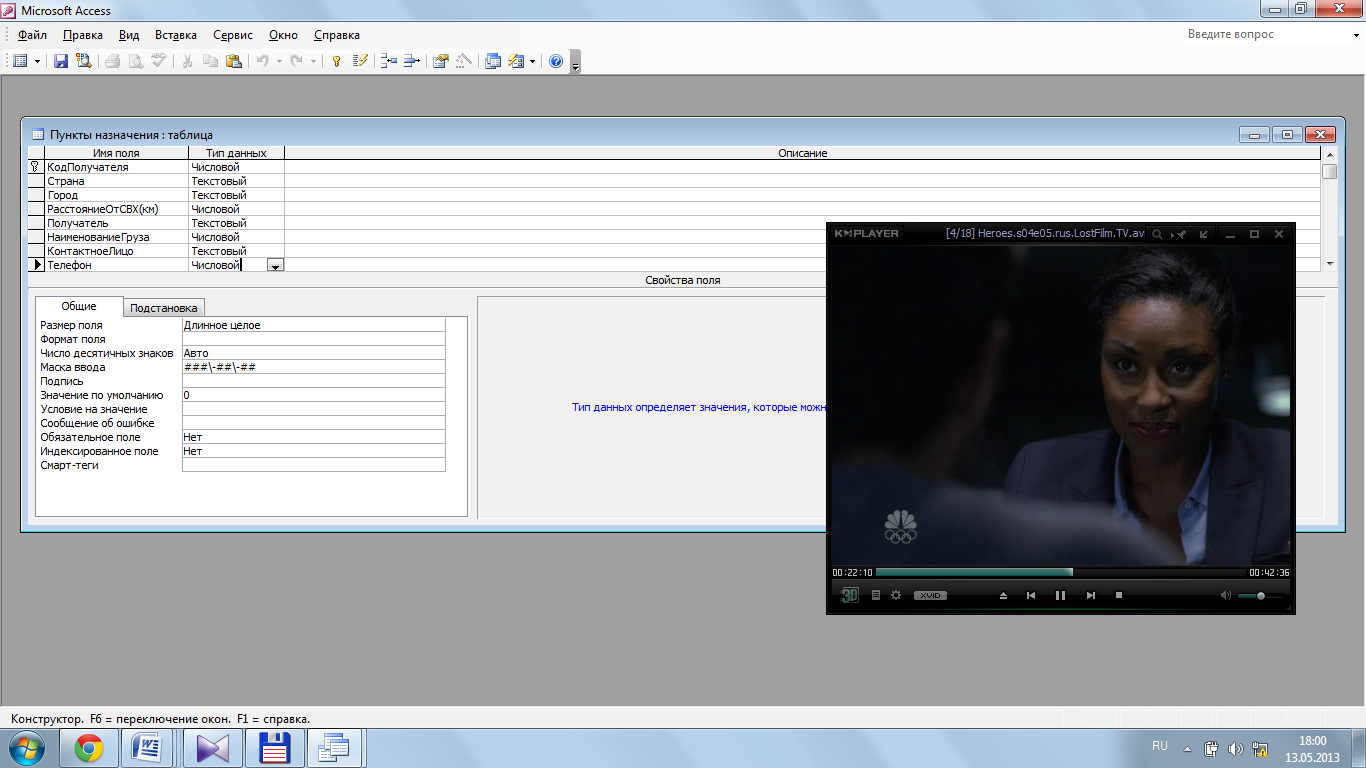Open the Окно menu
1366x768 pixels.
pyautogui.click(x=283, y=35)
